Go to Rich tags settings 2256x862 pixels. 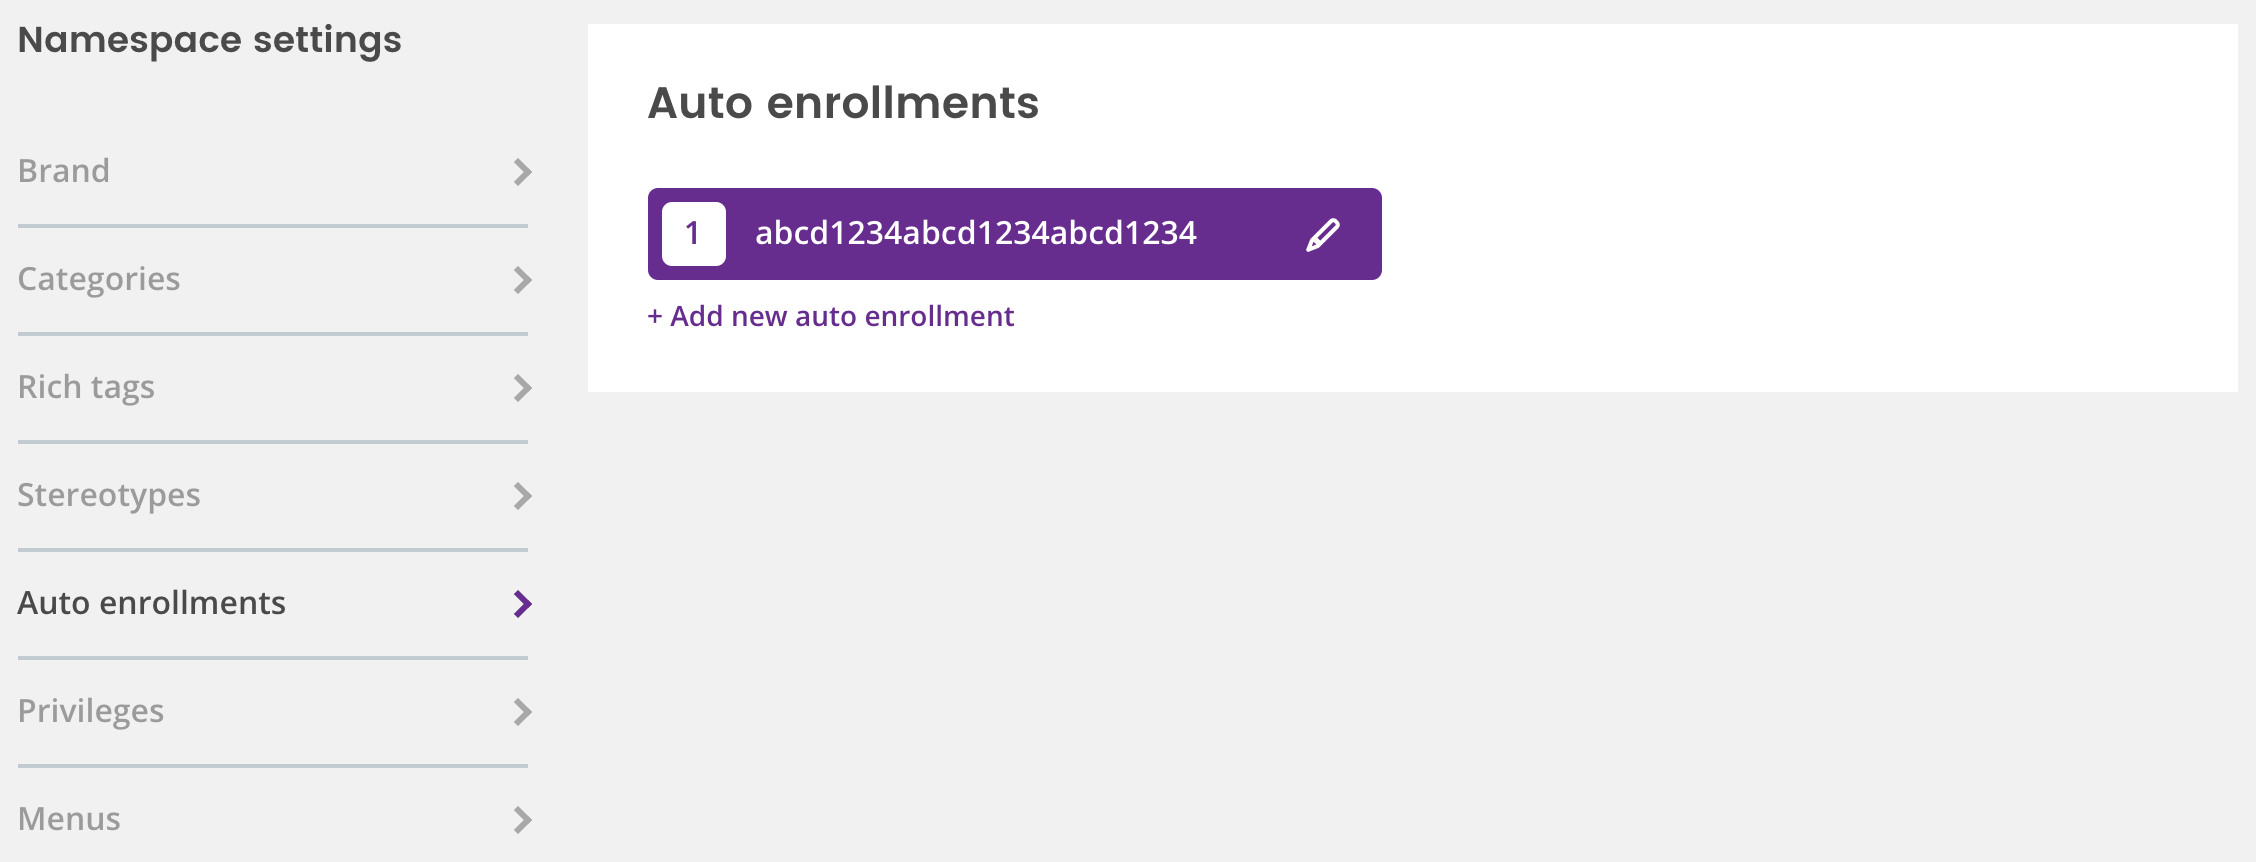tap(273, 388)
